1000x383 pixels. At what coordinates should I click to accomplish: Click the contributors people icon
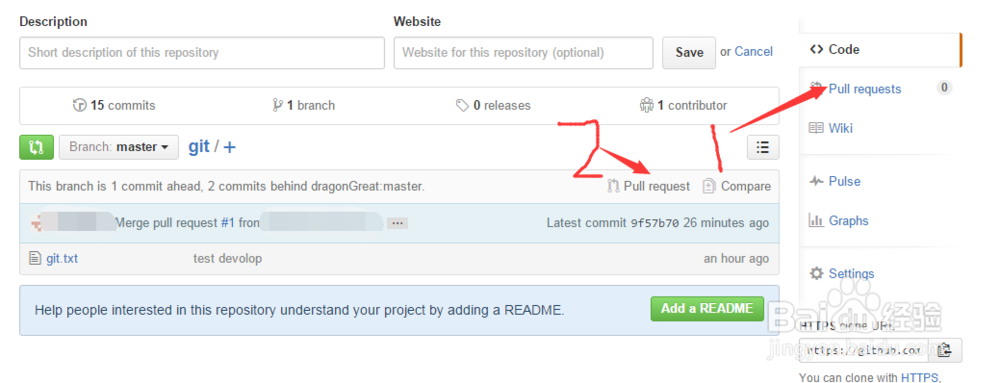pos(647,106)
